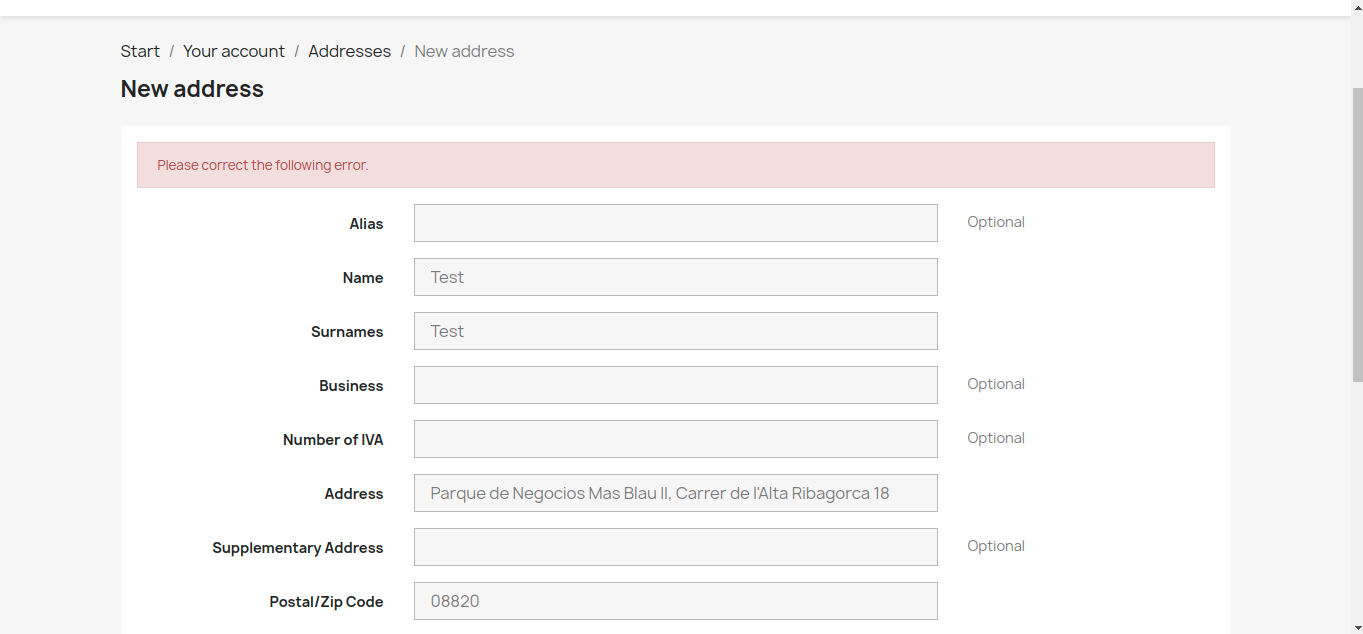Open the Addresses breadcrumb link

click(349, 51)
